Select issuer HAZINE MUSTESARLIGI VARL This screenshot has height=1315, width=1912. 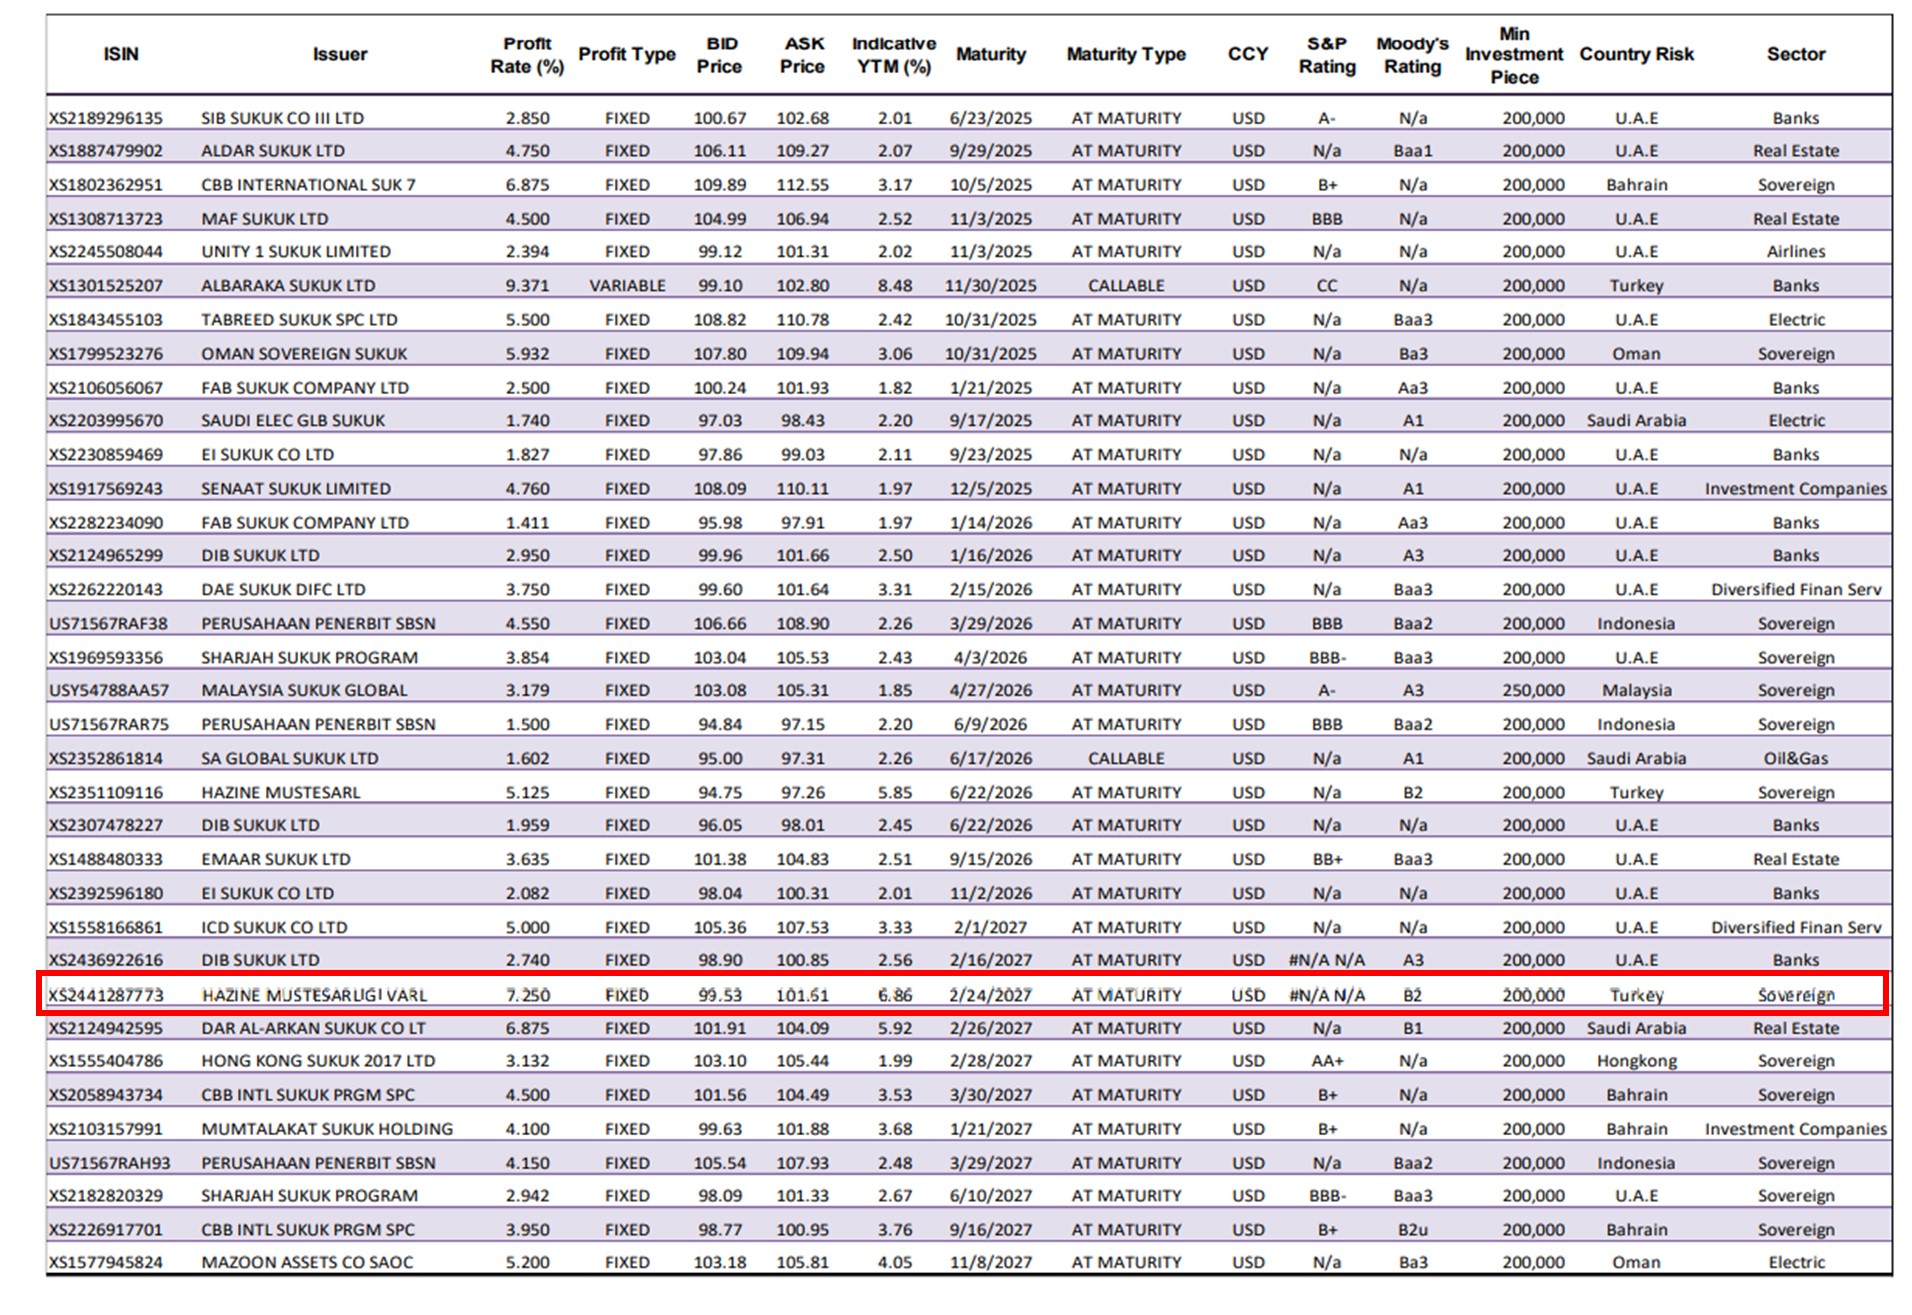(x=314, y=996)
